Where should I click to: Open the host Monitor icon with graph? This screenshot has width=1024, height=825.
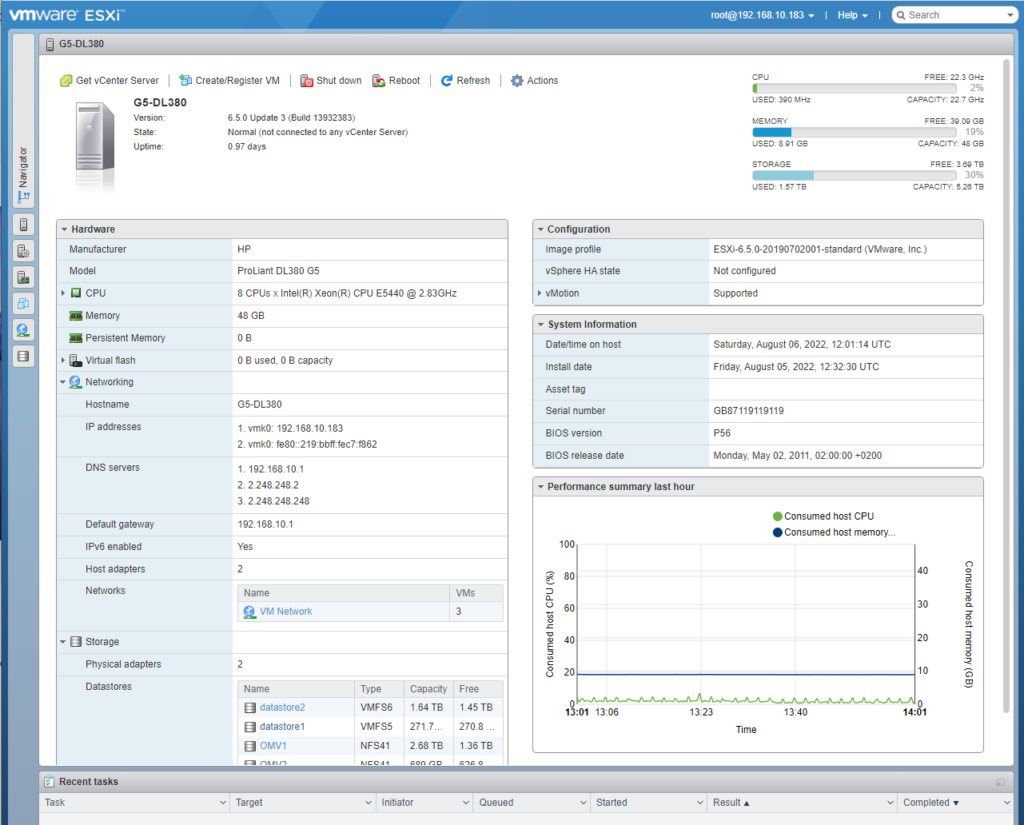pos(23,278)
